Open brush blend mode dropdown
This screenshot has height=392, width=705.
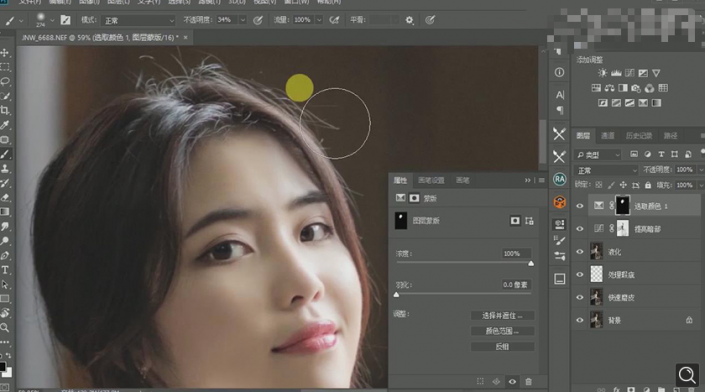tap(139, 20)
